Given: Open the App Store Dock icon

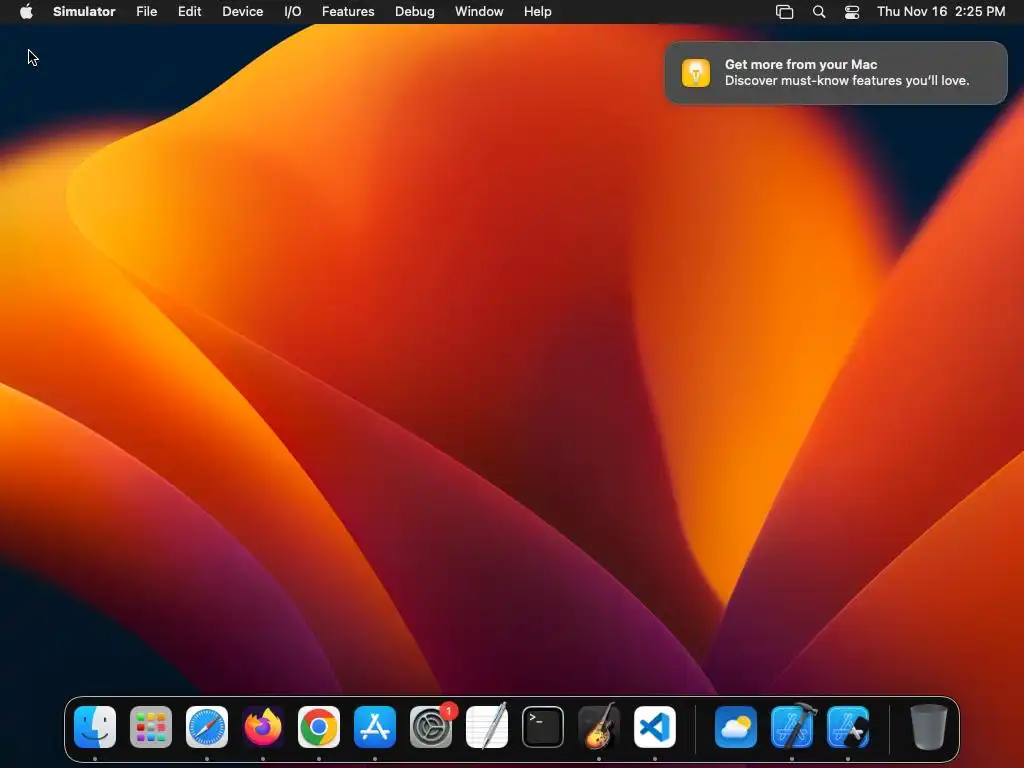Looking at the screenshot, I should [x=375, y=727].
